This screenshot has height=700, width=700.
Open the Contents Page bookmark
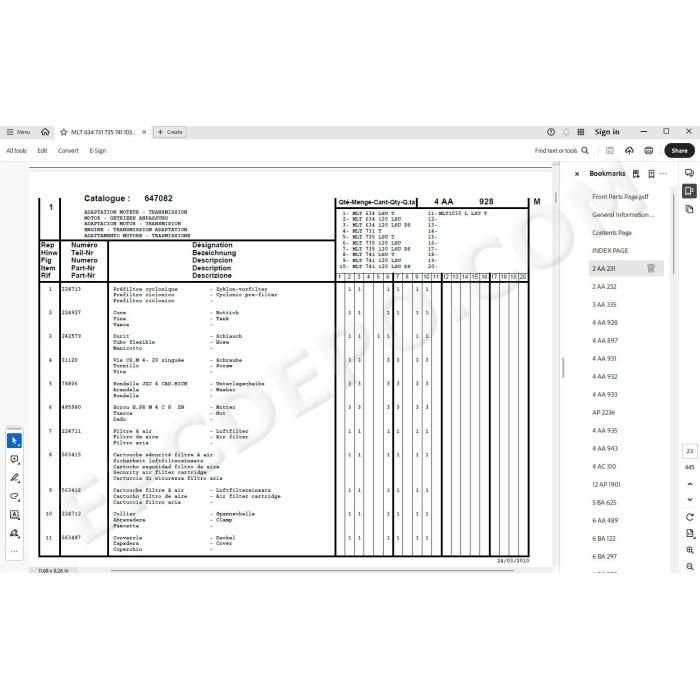click(612, 233)
